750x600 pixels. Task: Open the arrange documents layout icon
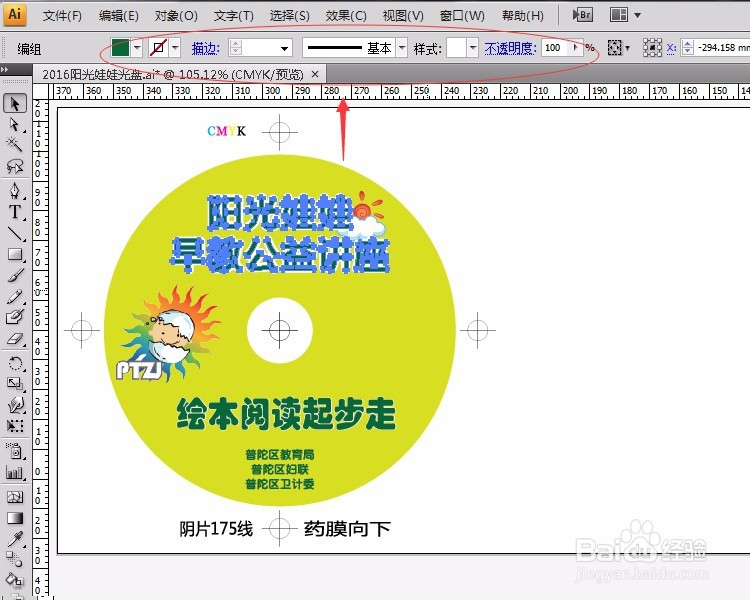point(618,15)
